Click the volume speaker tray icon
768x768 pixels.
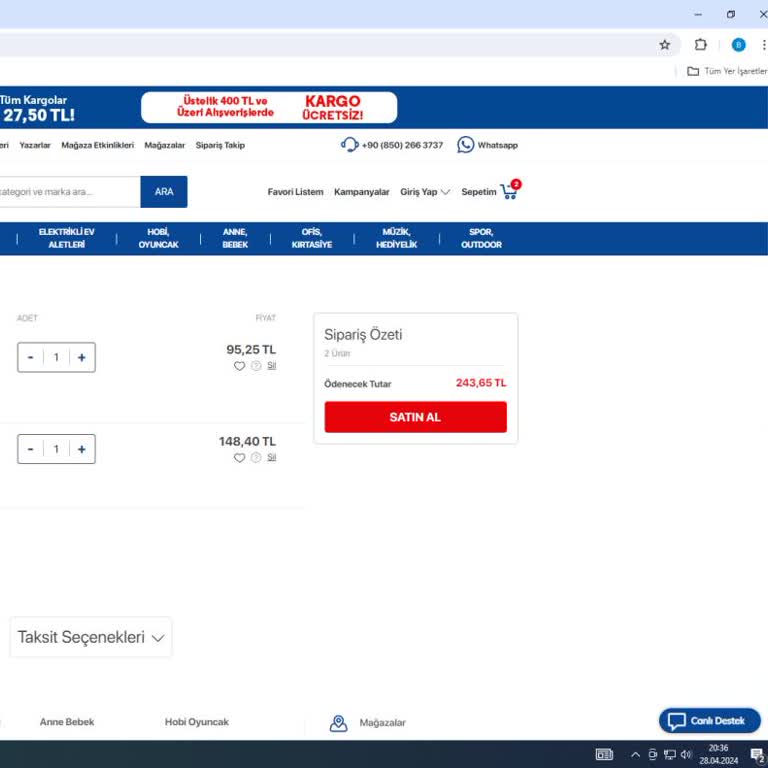686,754
